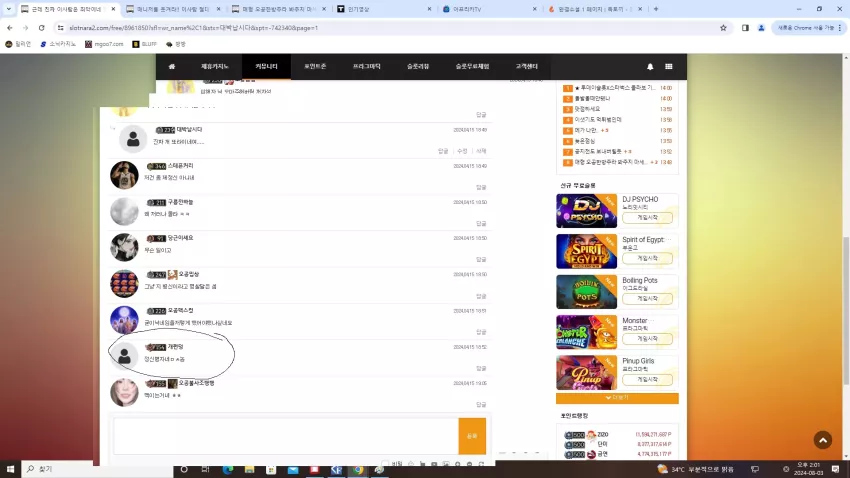Toggle the 비밀 secret comment checkbox
This screenshot has height=478, width=850.
385,464
